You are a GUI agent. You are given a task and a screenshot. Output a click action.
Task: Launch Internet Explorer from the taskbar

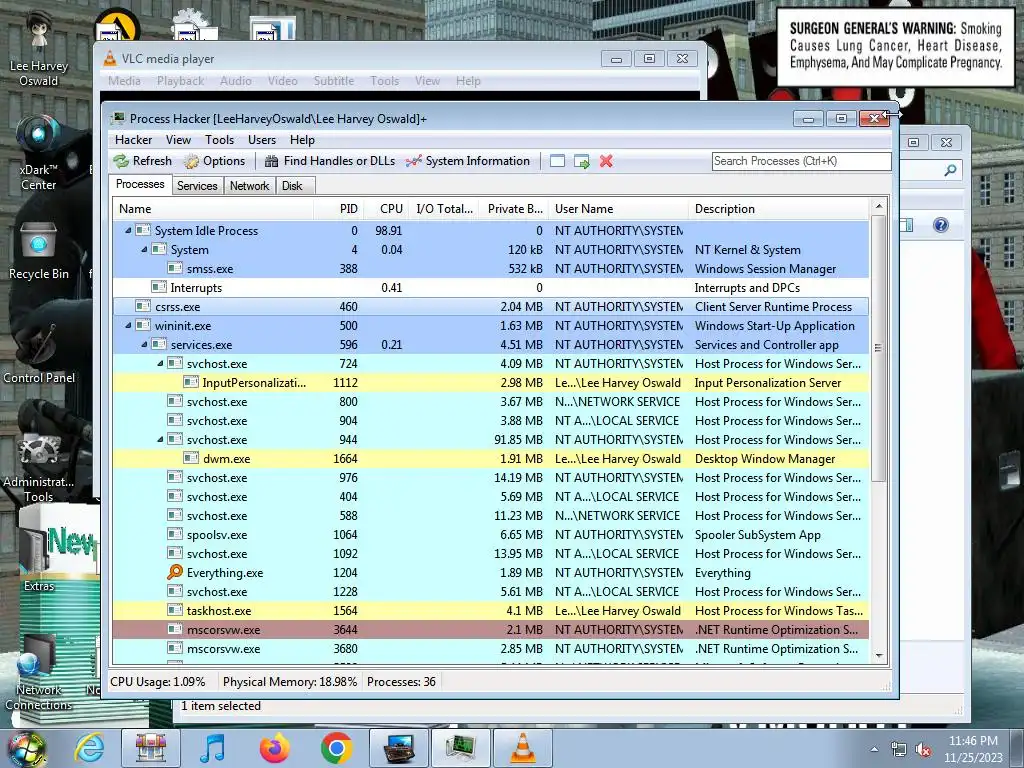tap(89, 748)
